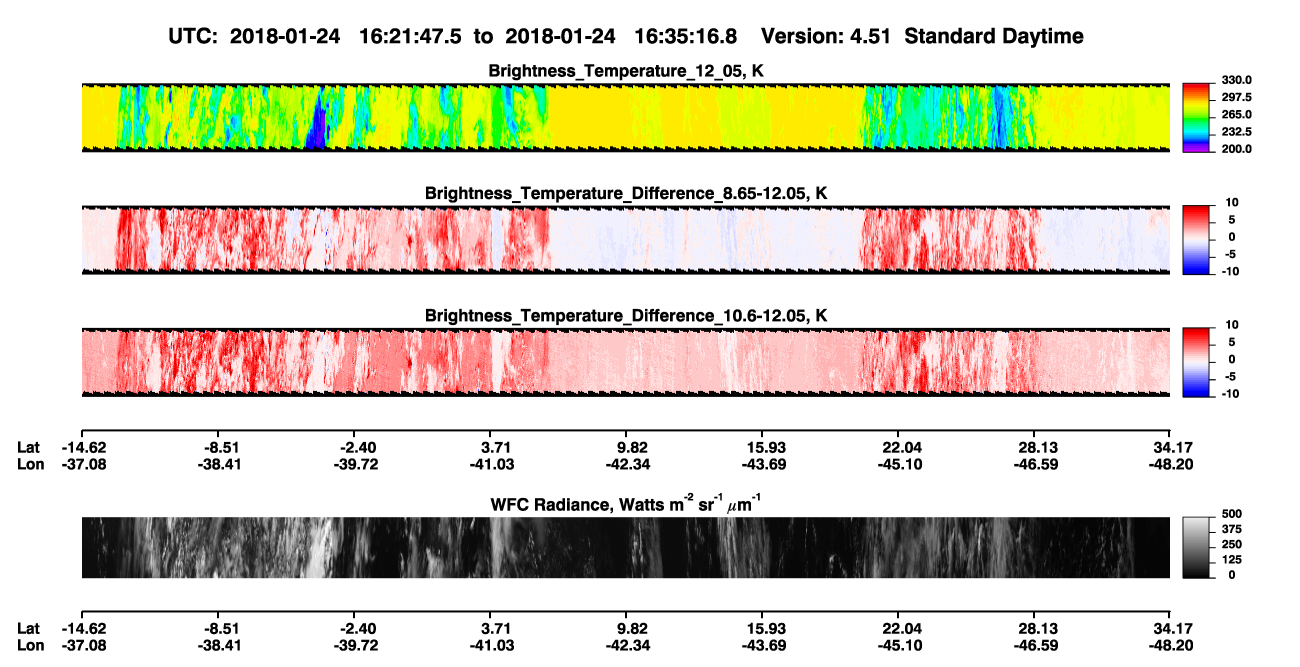
Task: Click the 'Lat' axis label beneath the WFC Radiance strip
Action: coord(28,628)
